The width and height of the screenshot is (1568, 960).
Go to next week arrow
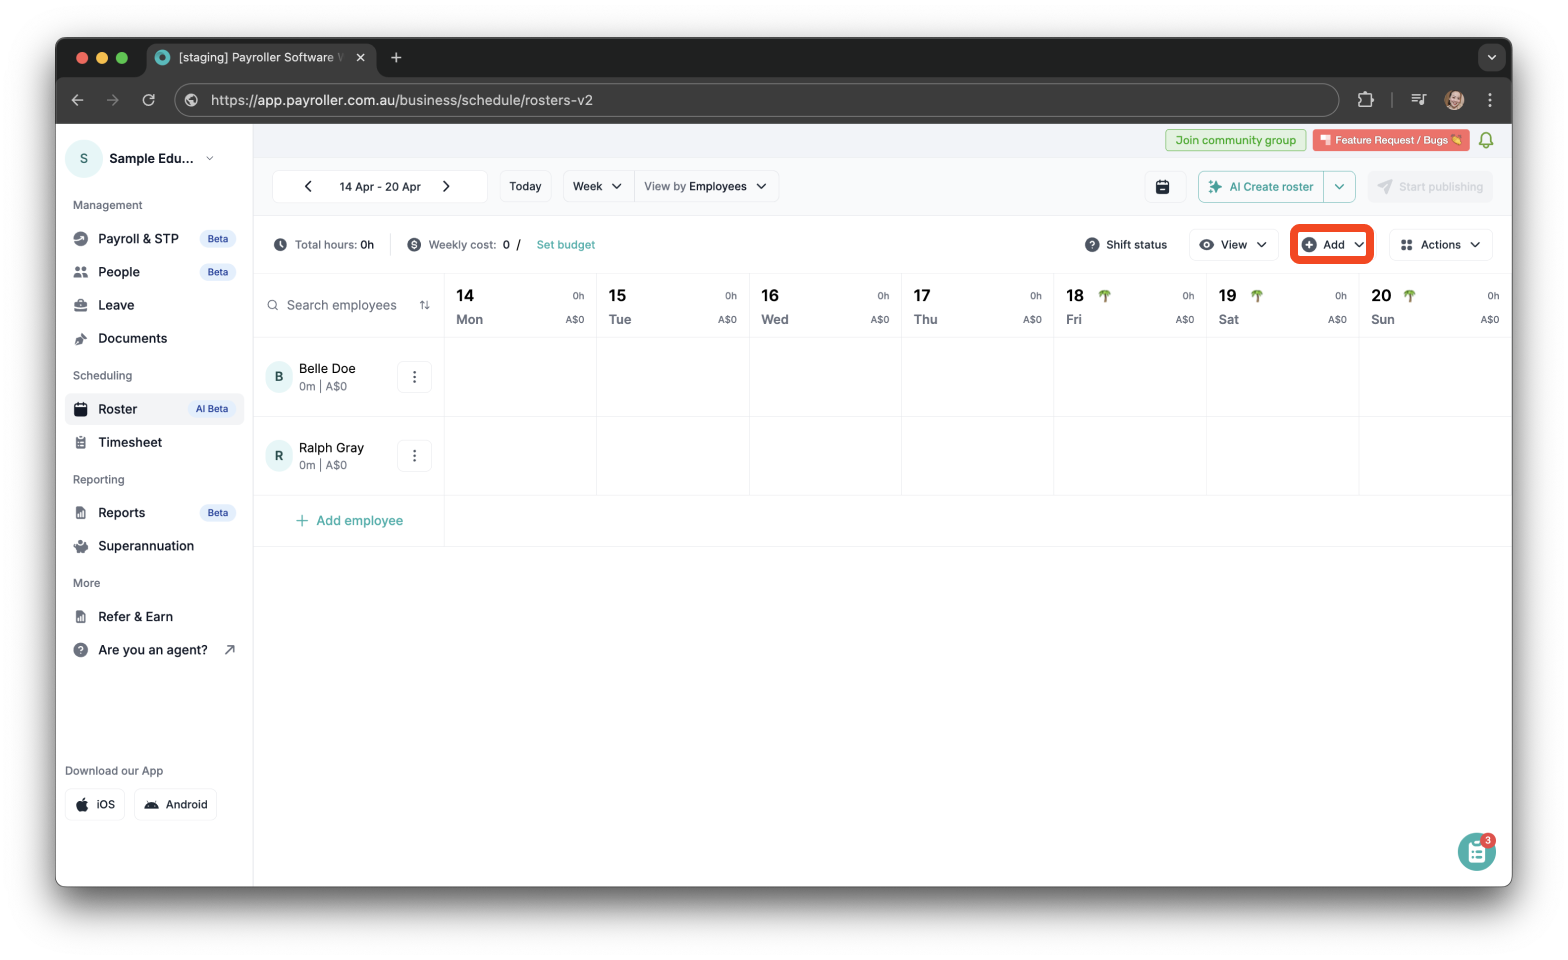click(446, 187)
